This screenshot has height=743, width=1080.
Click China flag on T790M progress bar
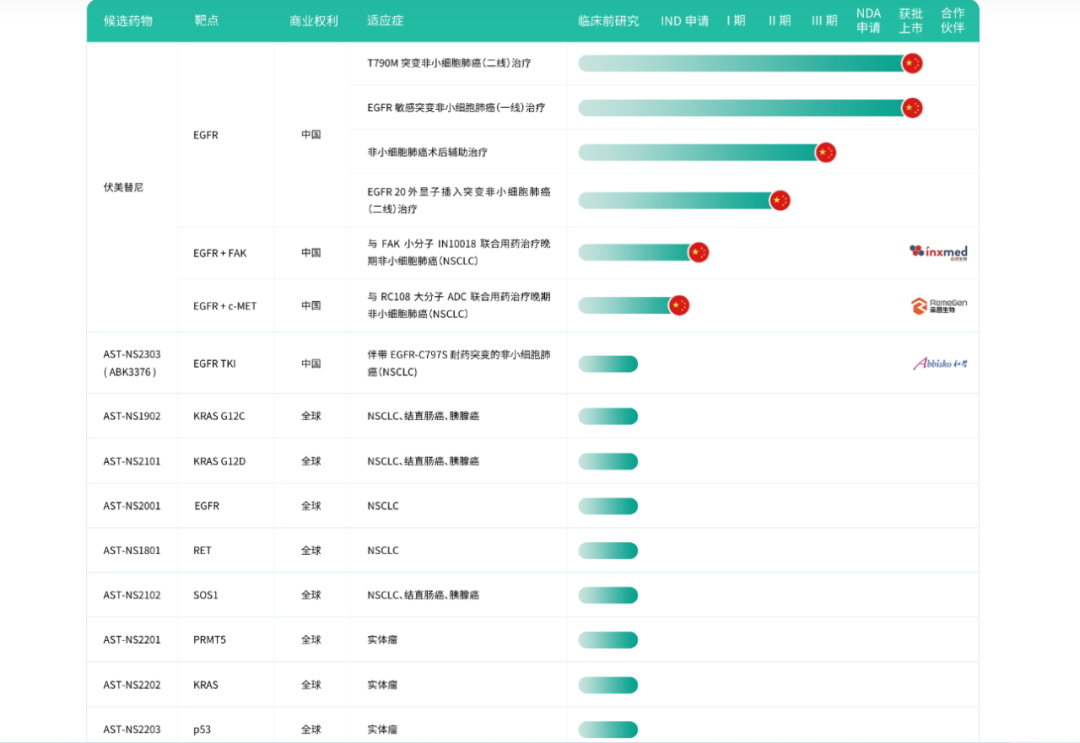click(x=911, y=63)
